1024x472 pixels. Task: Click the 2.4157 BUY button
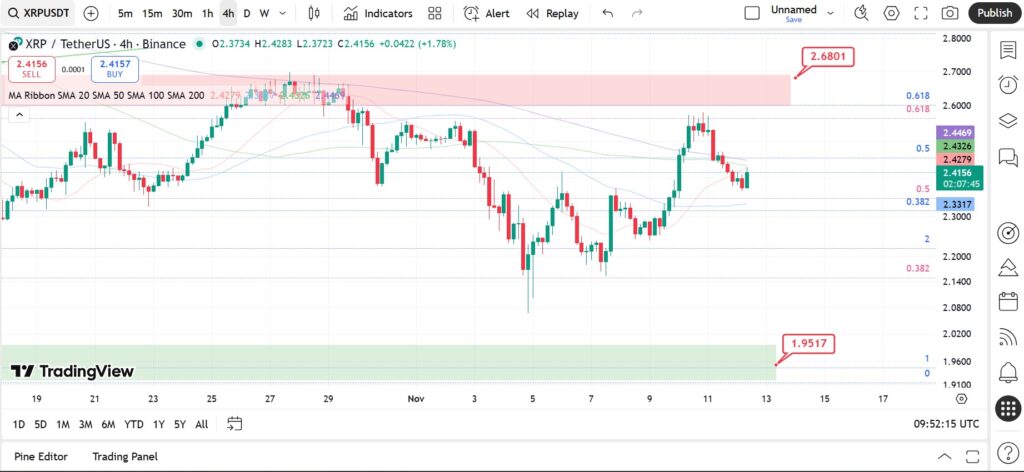115,69
